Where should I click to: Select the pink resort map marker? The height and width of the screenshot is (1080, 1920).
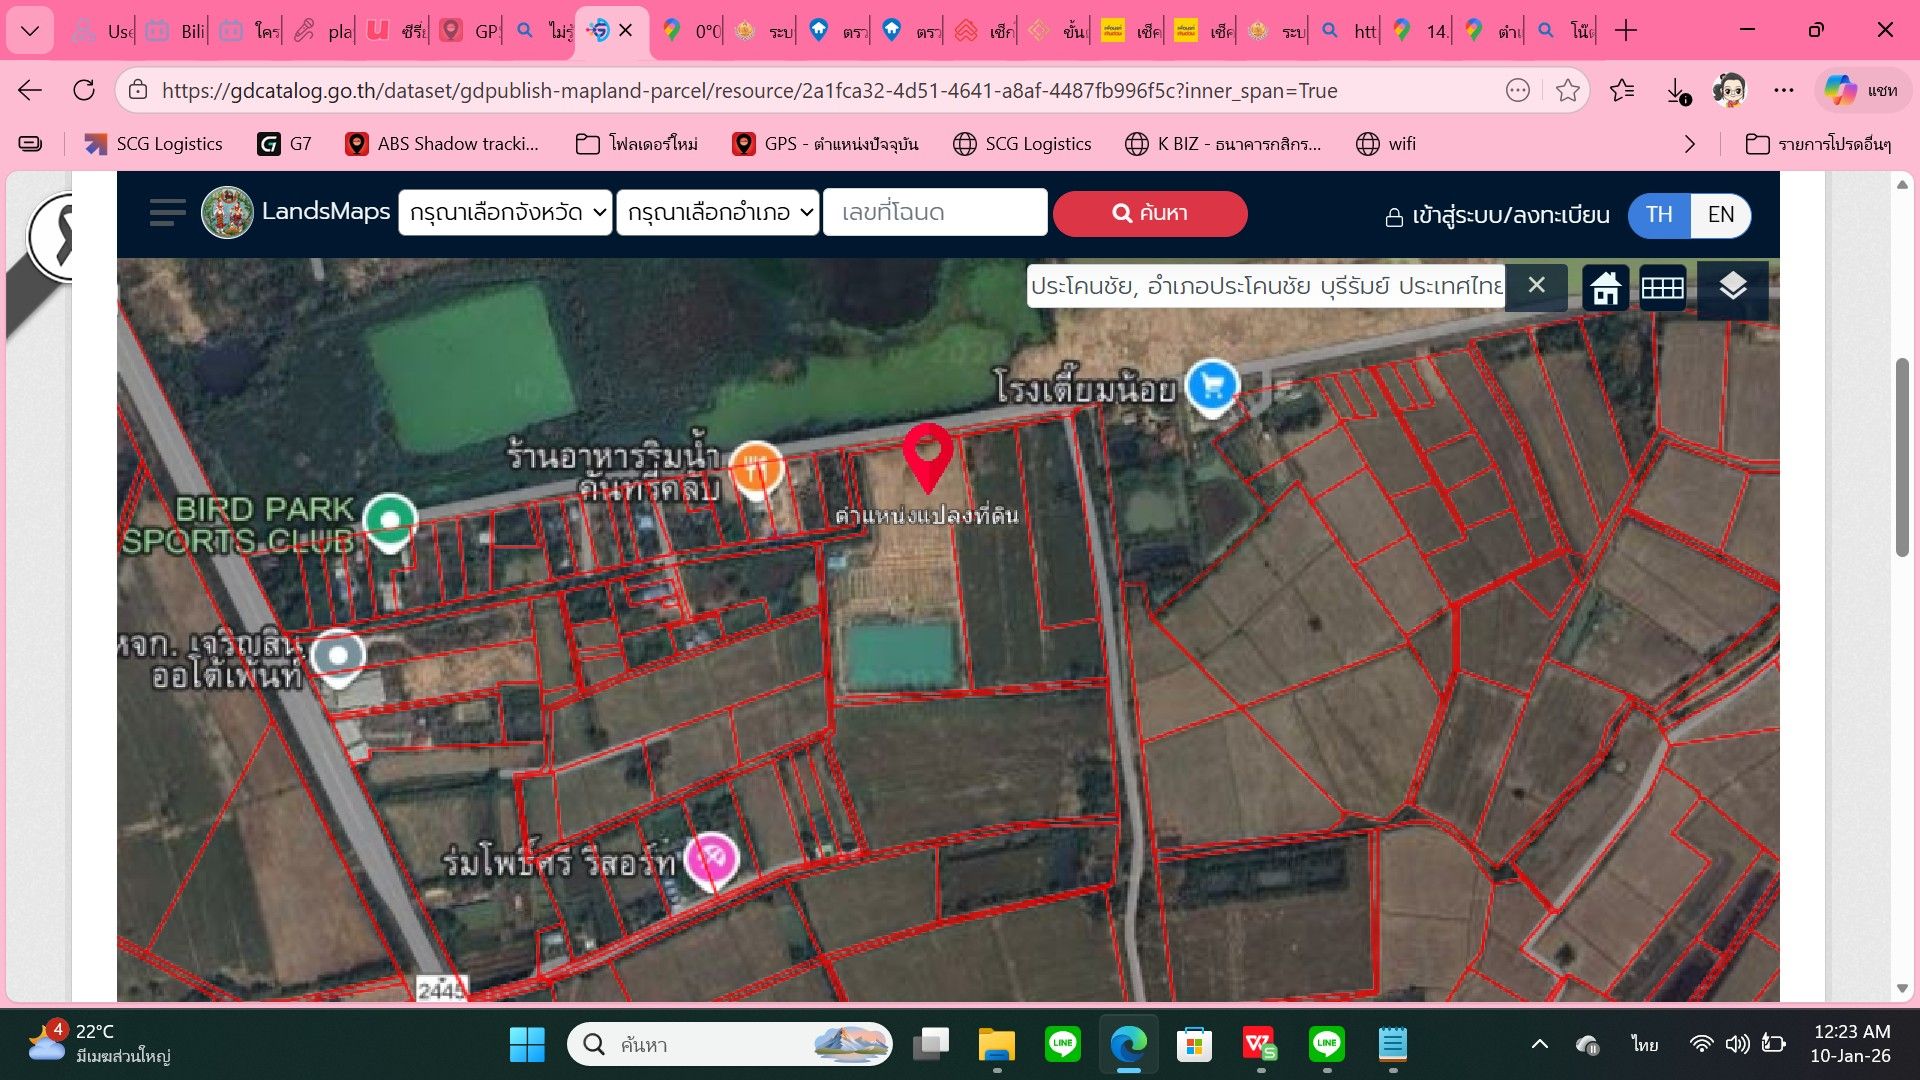point(711,861)
